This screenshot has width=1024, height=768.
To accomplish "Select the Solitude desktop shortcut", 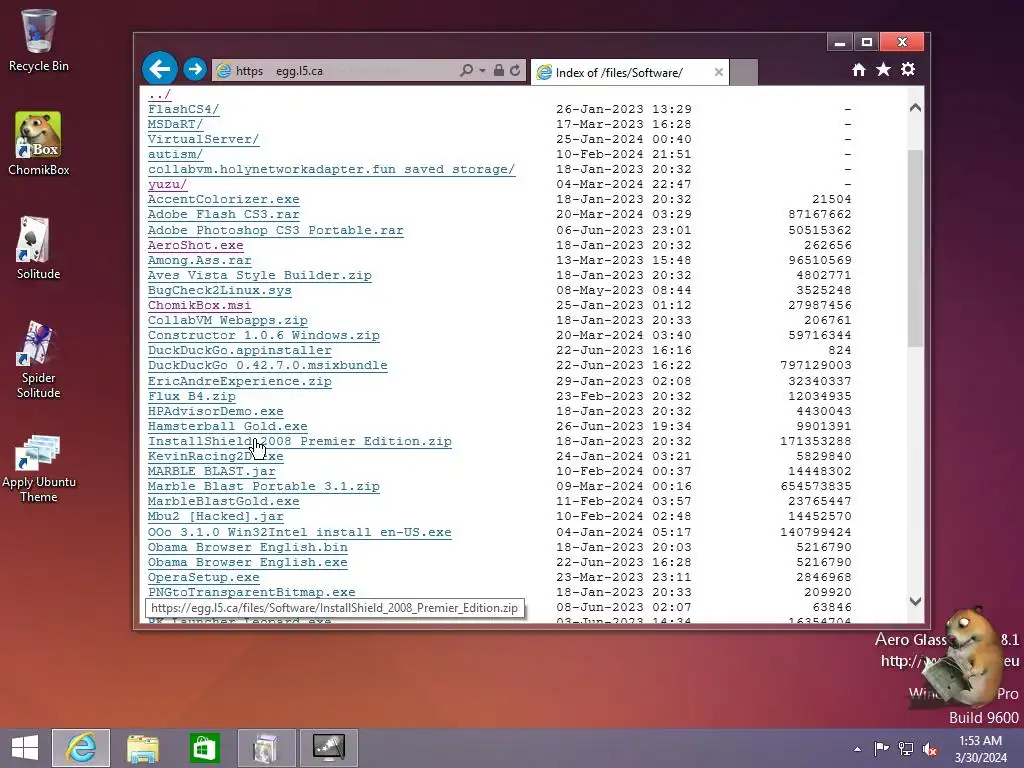I will coord(39,248).
